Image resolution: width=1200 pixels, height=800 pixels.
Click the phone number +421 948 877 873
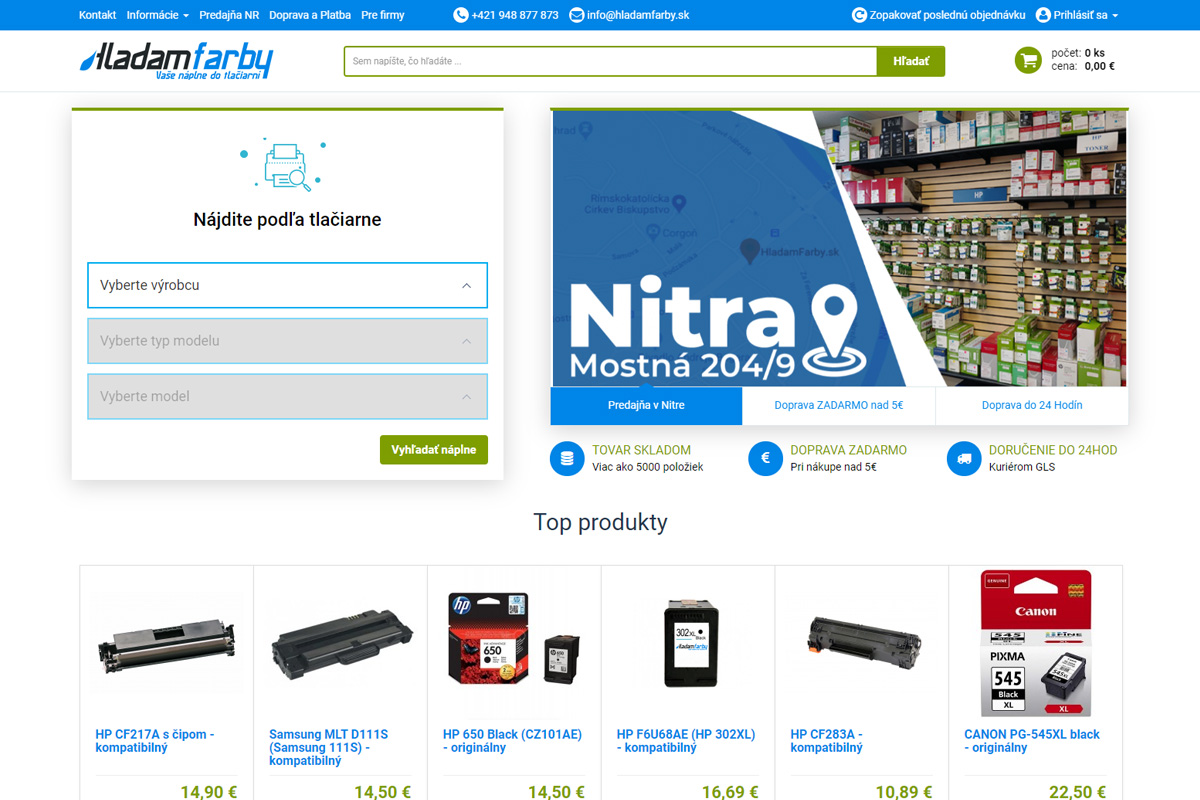click(515, 15)
